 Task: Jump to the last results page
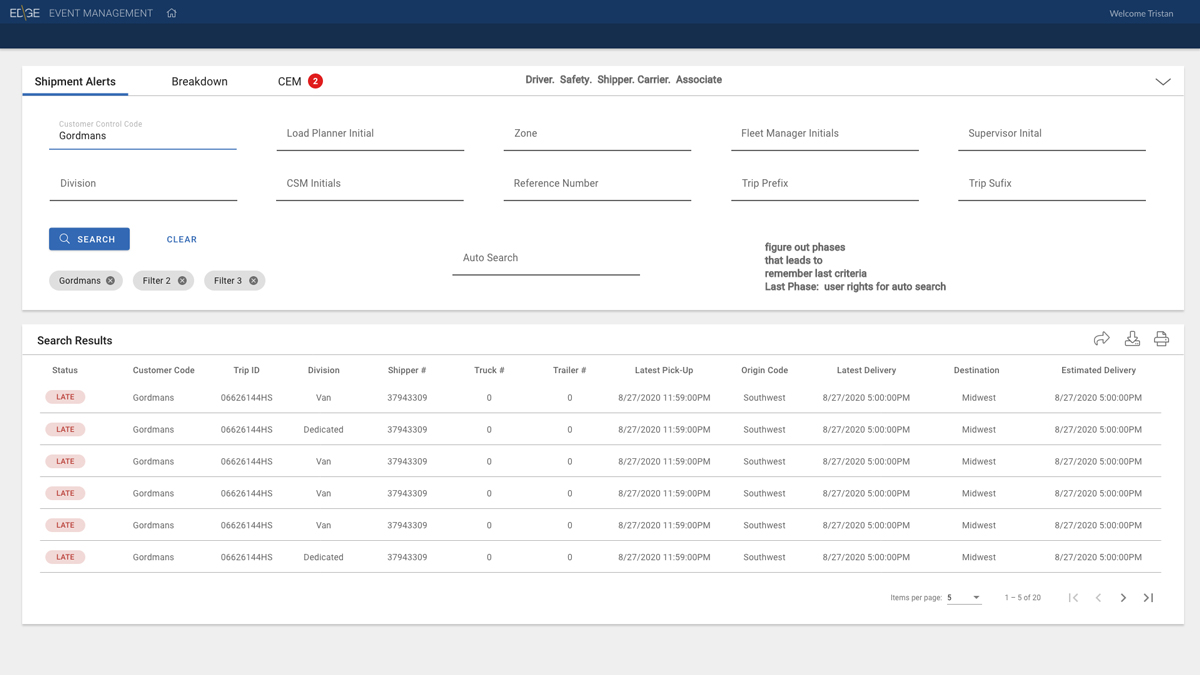(x=1149, y=598)
